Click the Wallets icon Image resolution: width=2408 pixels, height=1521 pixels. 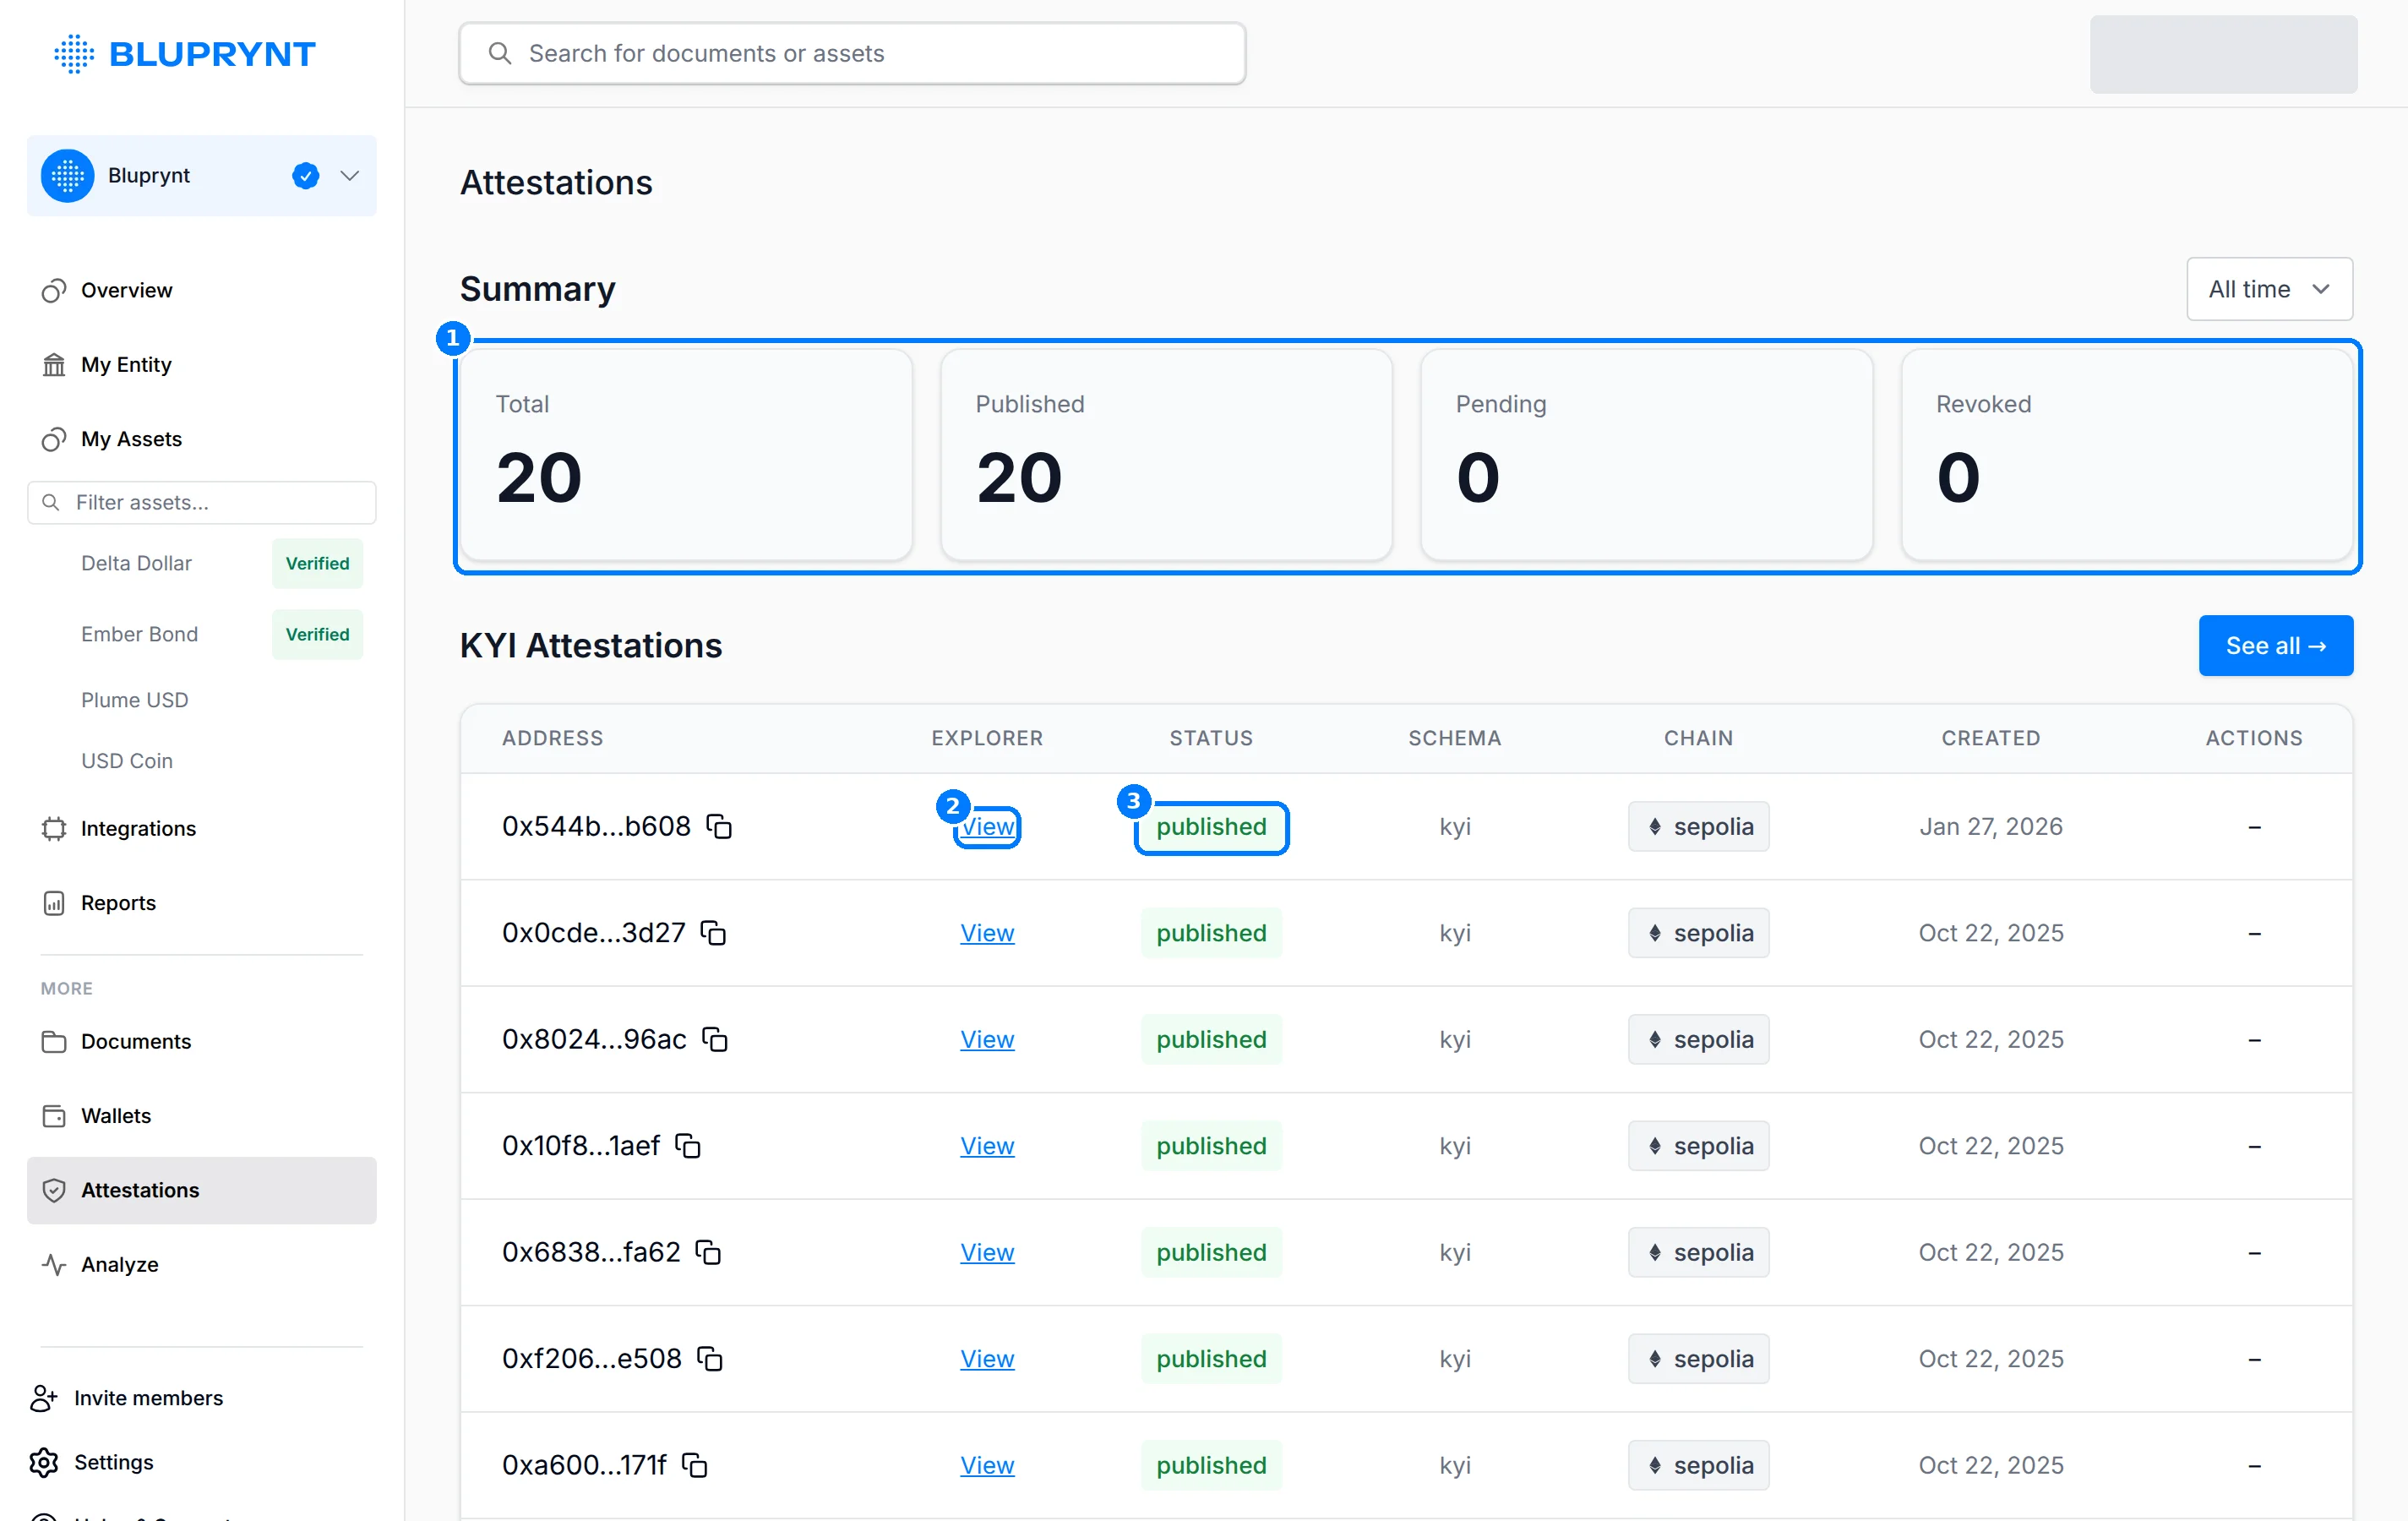[54, 1116]
